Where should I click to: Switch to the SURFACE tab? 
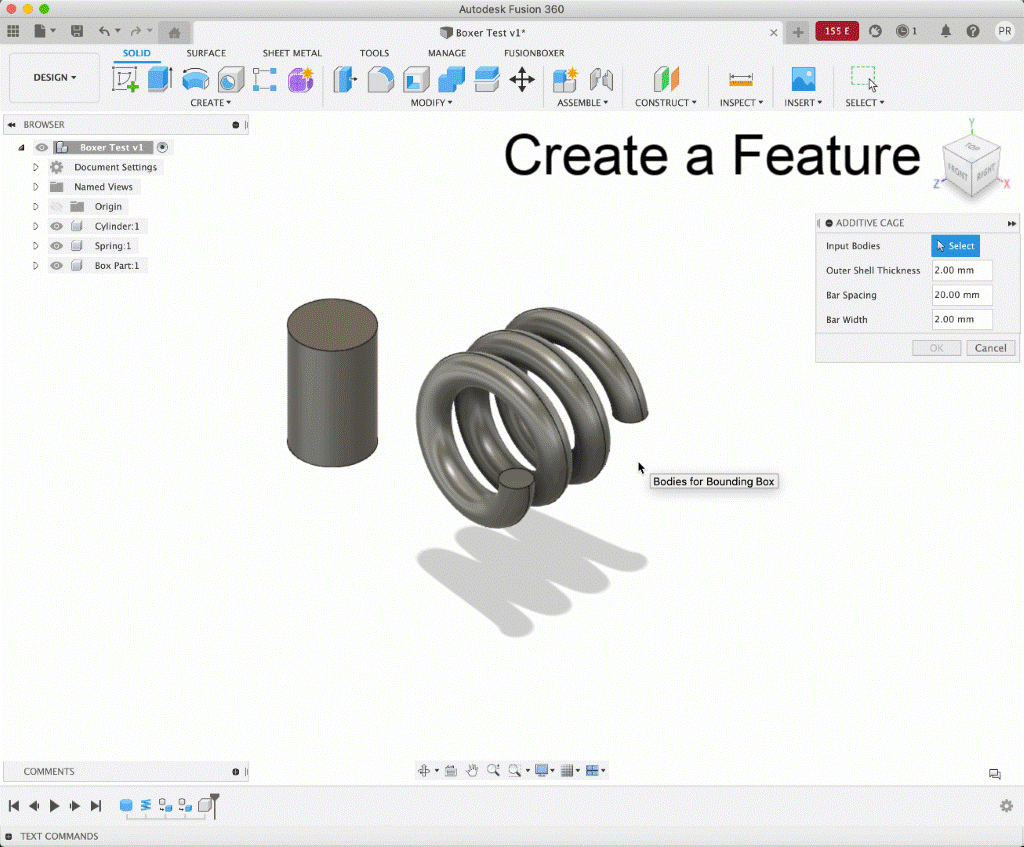(206, 53)
